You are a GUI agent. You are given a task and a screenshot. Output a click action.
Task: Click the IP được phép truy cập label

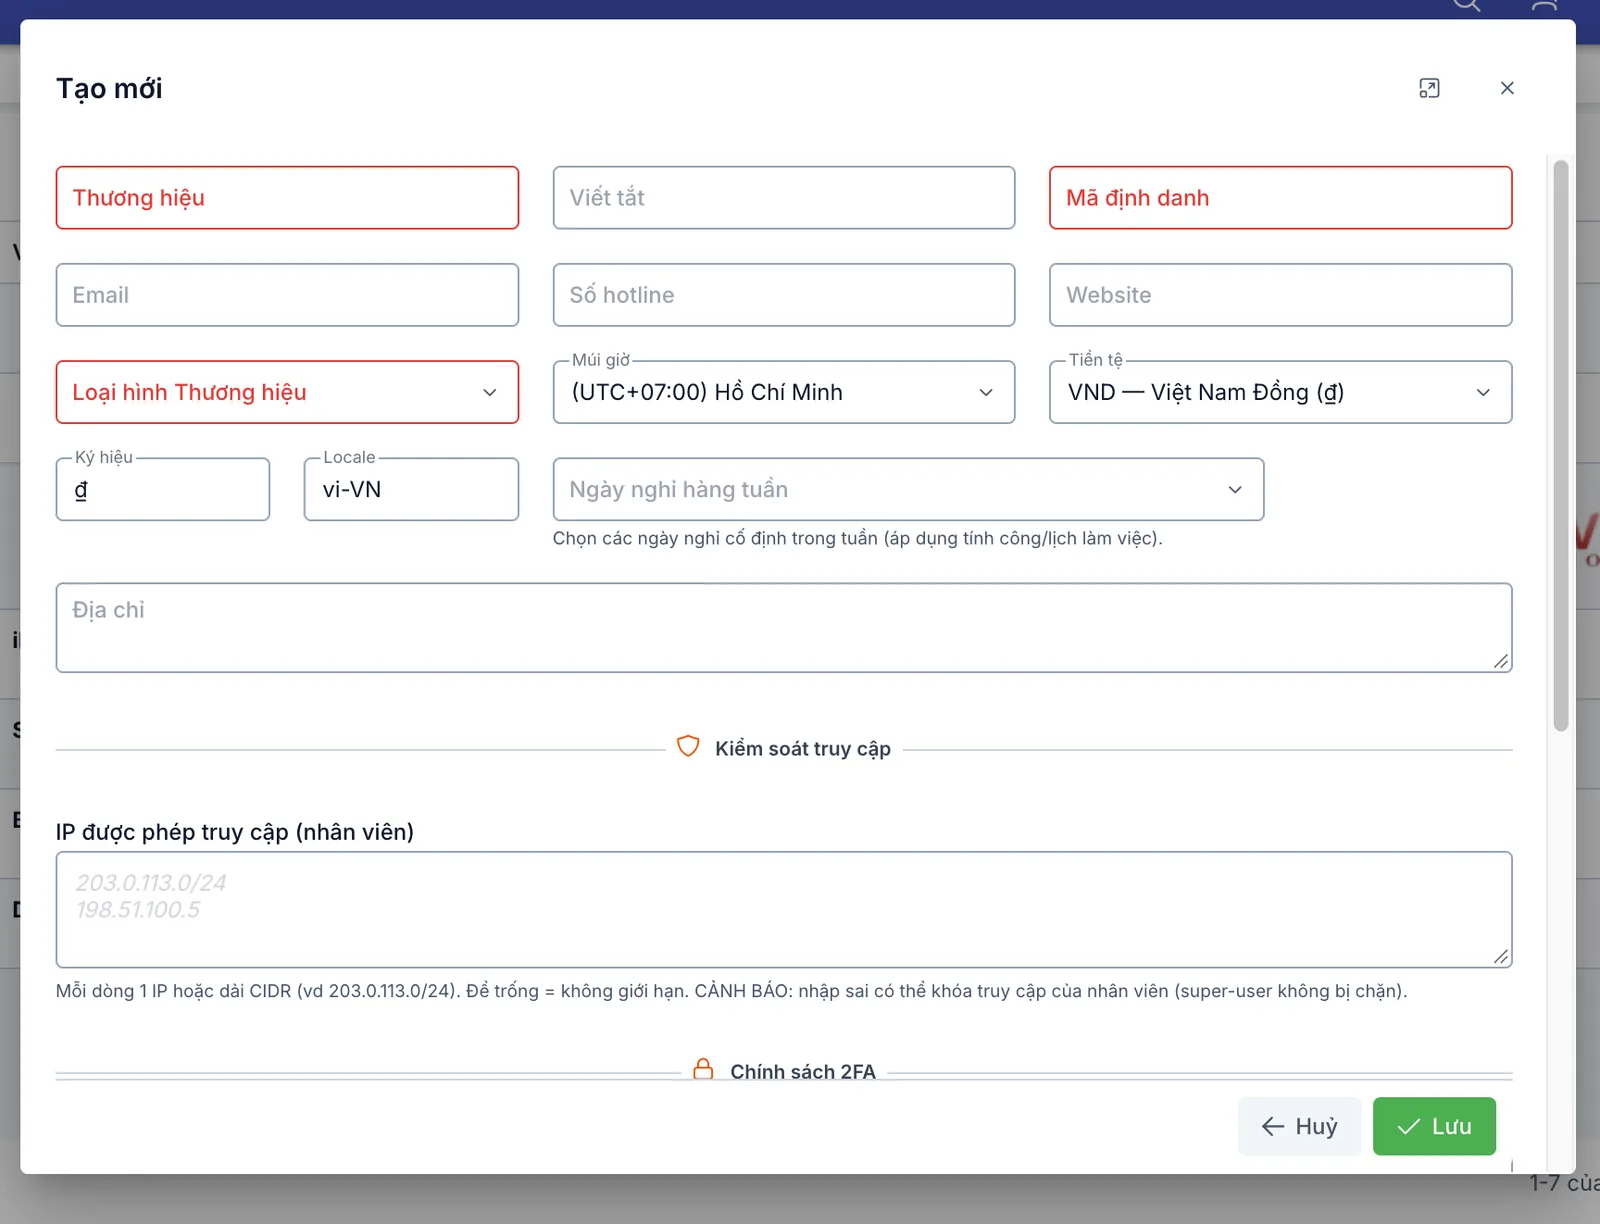coord(235,832)
